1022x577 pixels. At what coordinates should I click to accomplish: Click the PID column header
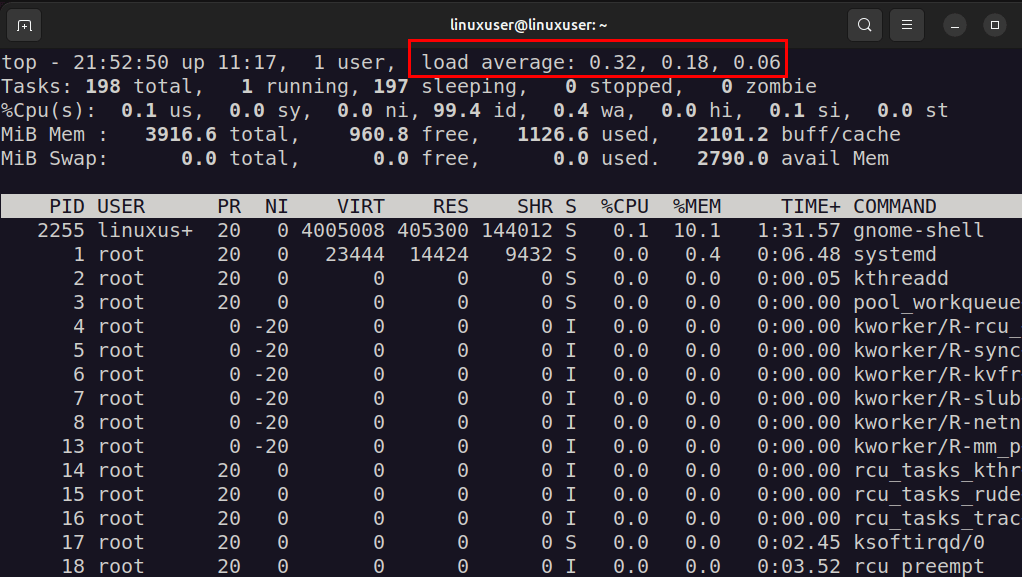[x=67, y=207]
